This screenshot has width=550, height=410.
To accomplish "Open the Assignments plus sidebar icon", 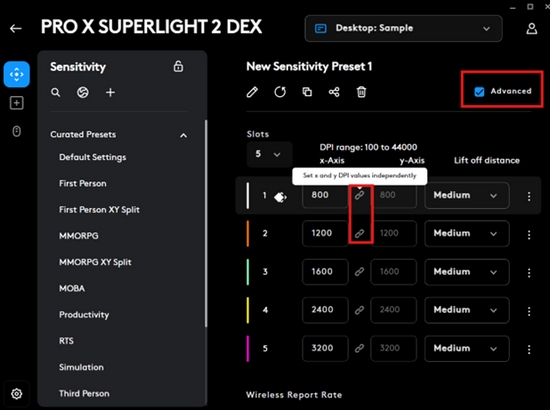I will (x=16, y=103).
